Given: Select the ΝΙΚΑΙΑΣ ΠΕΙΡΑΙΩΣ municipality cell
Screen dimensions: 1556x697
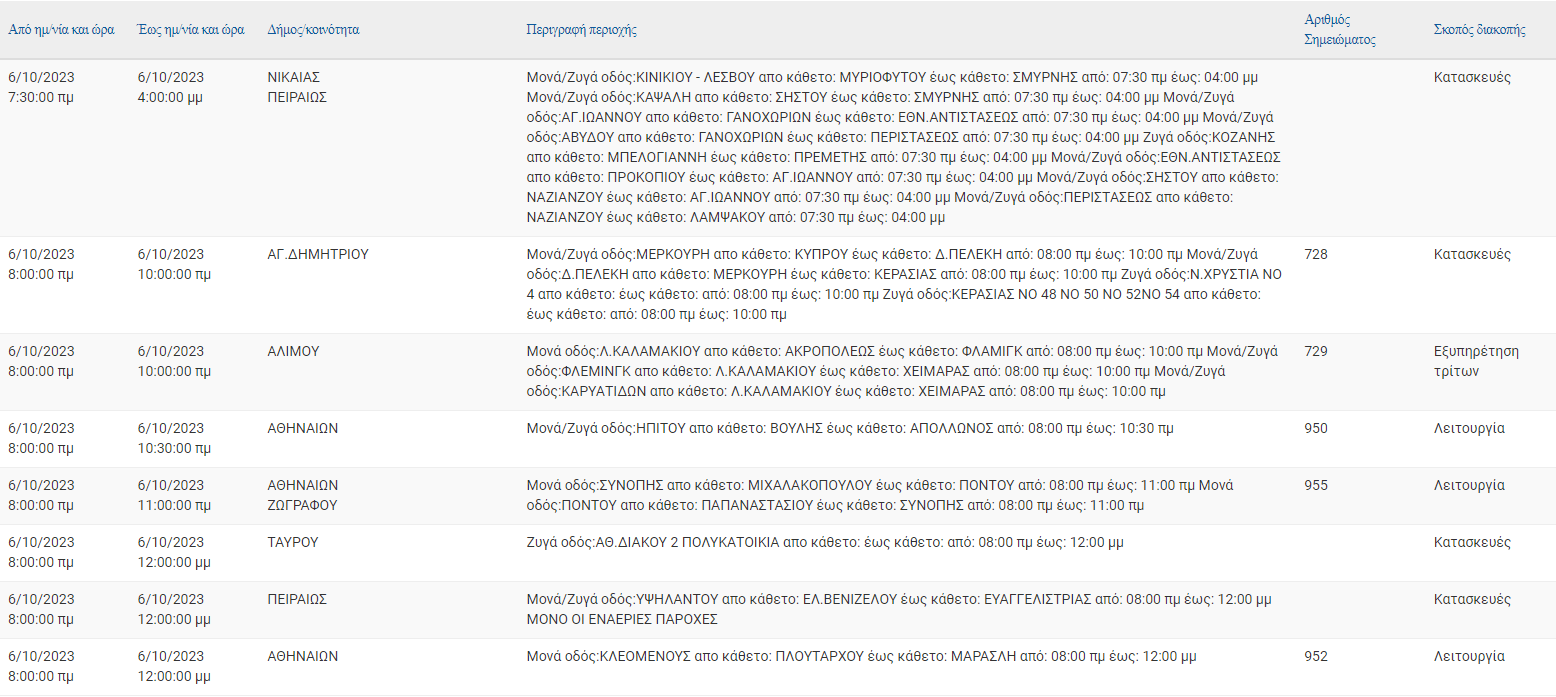Looking at the screenshot, I should pyautogui.click(x=298, y=87).
